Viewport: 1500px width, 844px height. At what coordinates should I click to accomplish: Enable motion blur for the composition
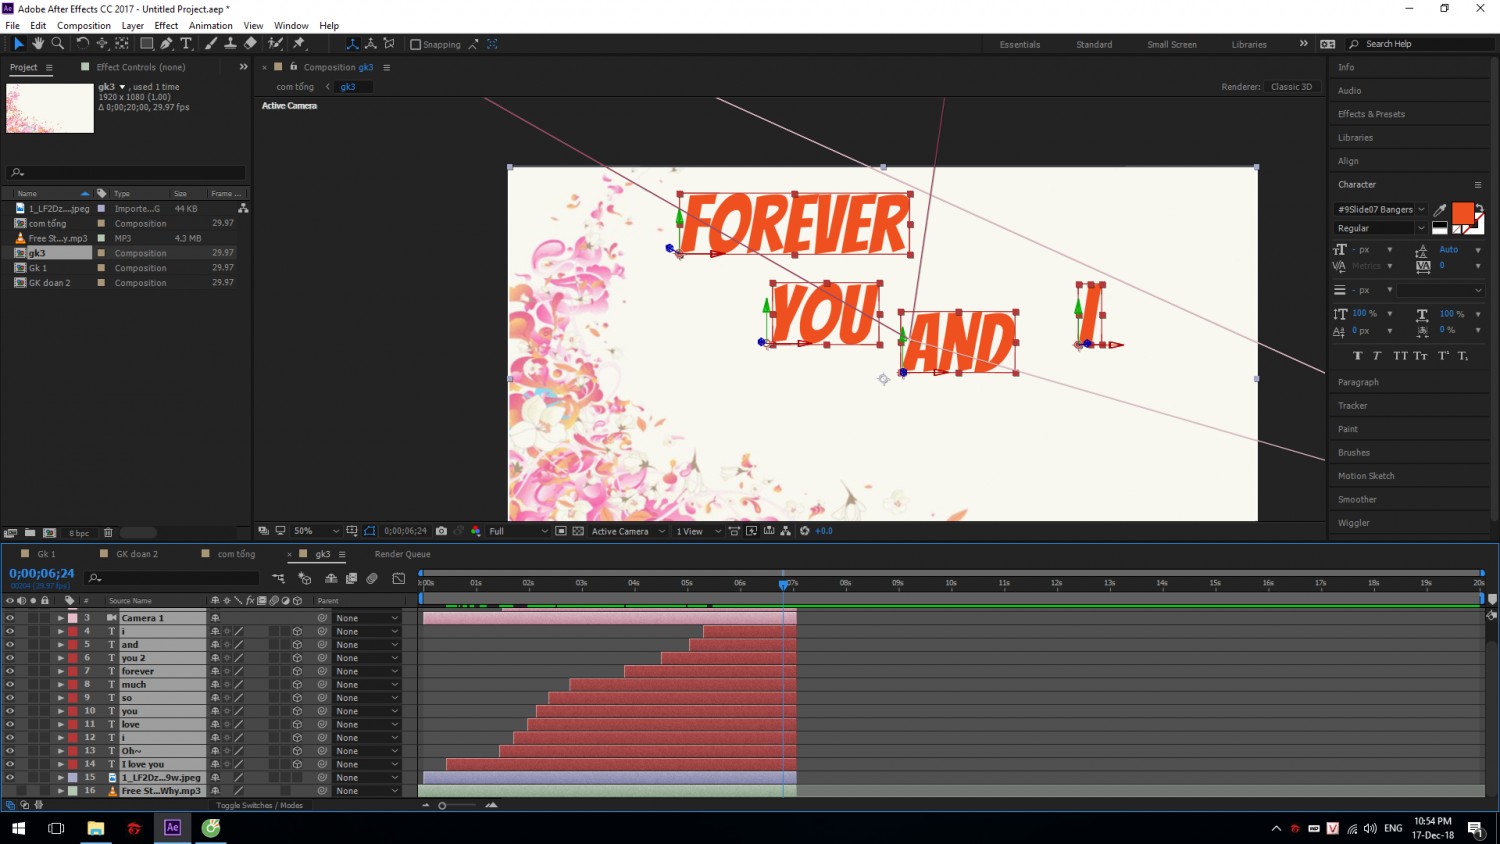372,578
